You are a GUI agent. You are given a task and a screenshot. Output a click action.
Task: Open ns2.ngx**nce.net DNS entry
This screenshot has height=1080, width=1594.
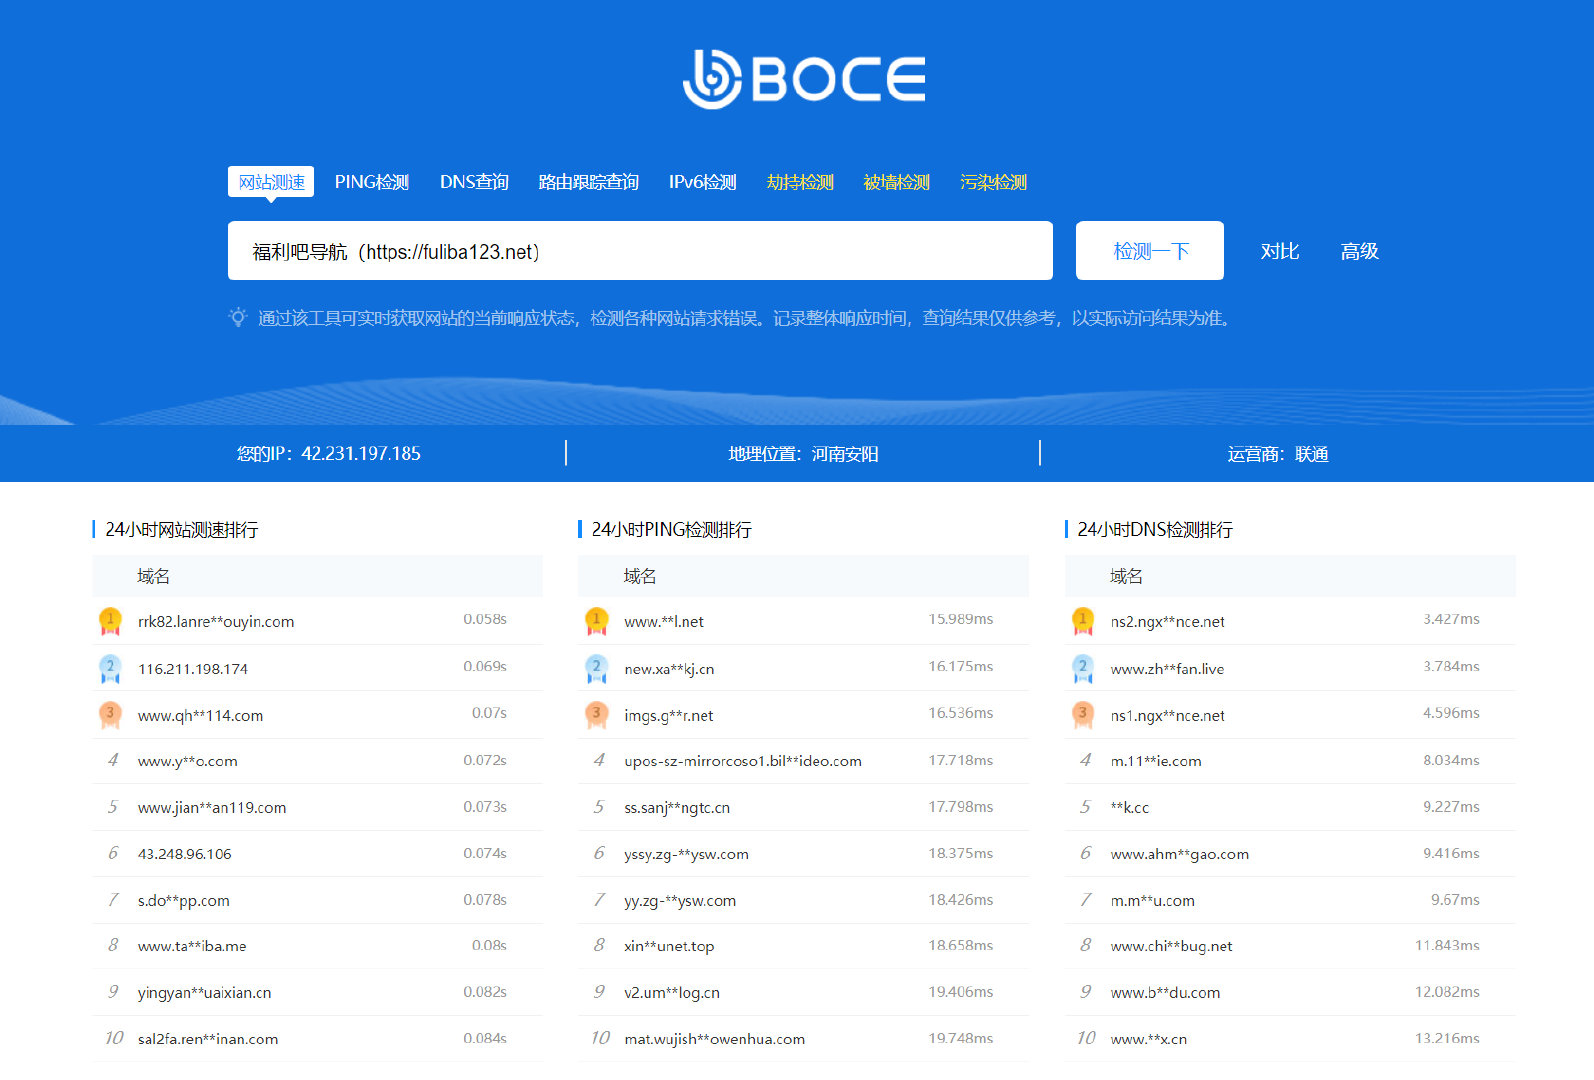[x=1168, y=622]
